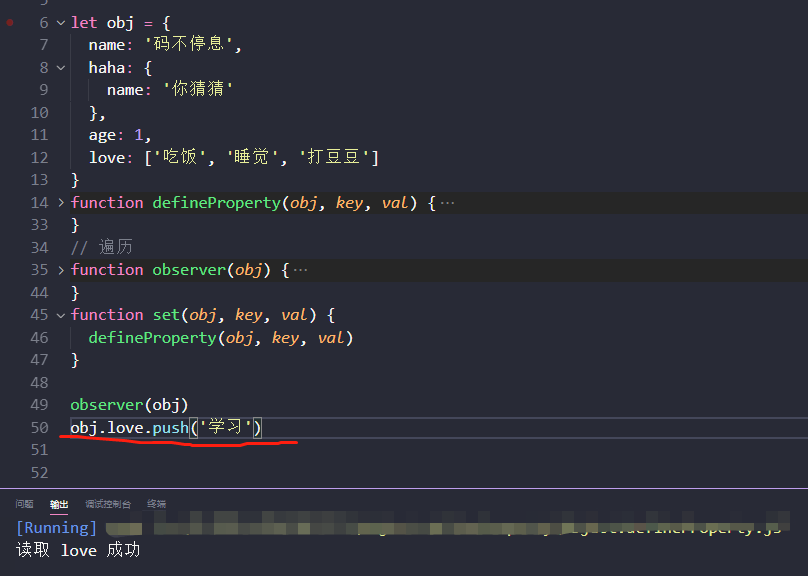Open the 调试控制台 panel tab

coord(109,504)
